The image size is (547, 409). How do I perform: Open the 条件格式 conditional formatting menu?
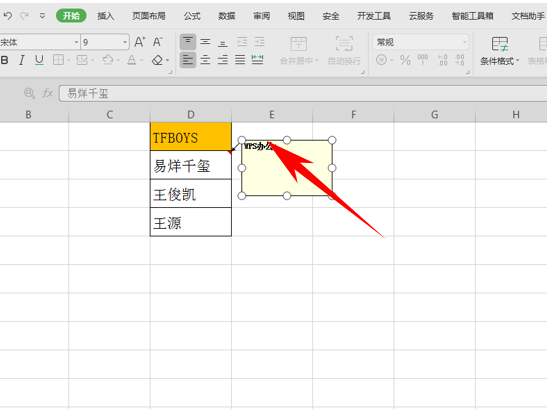(500, 51)
